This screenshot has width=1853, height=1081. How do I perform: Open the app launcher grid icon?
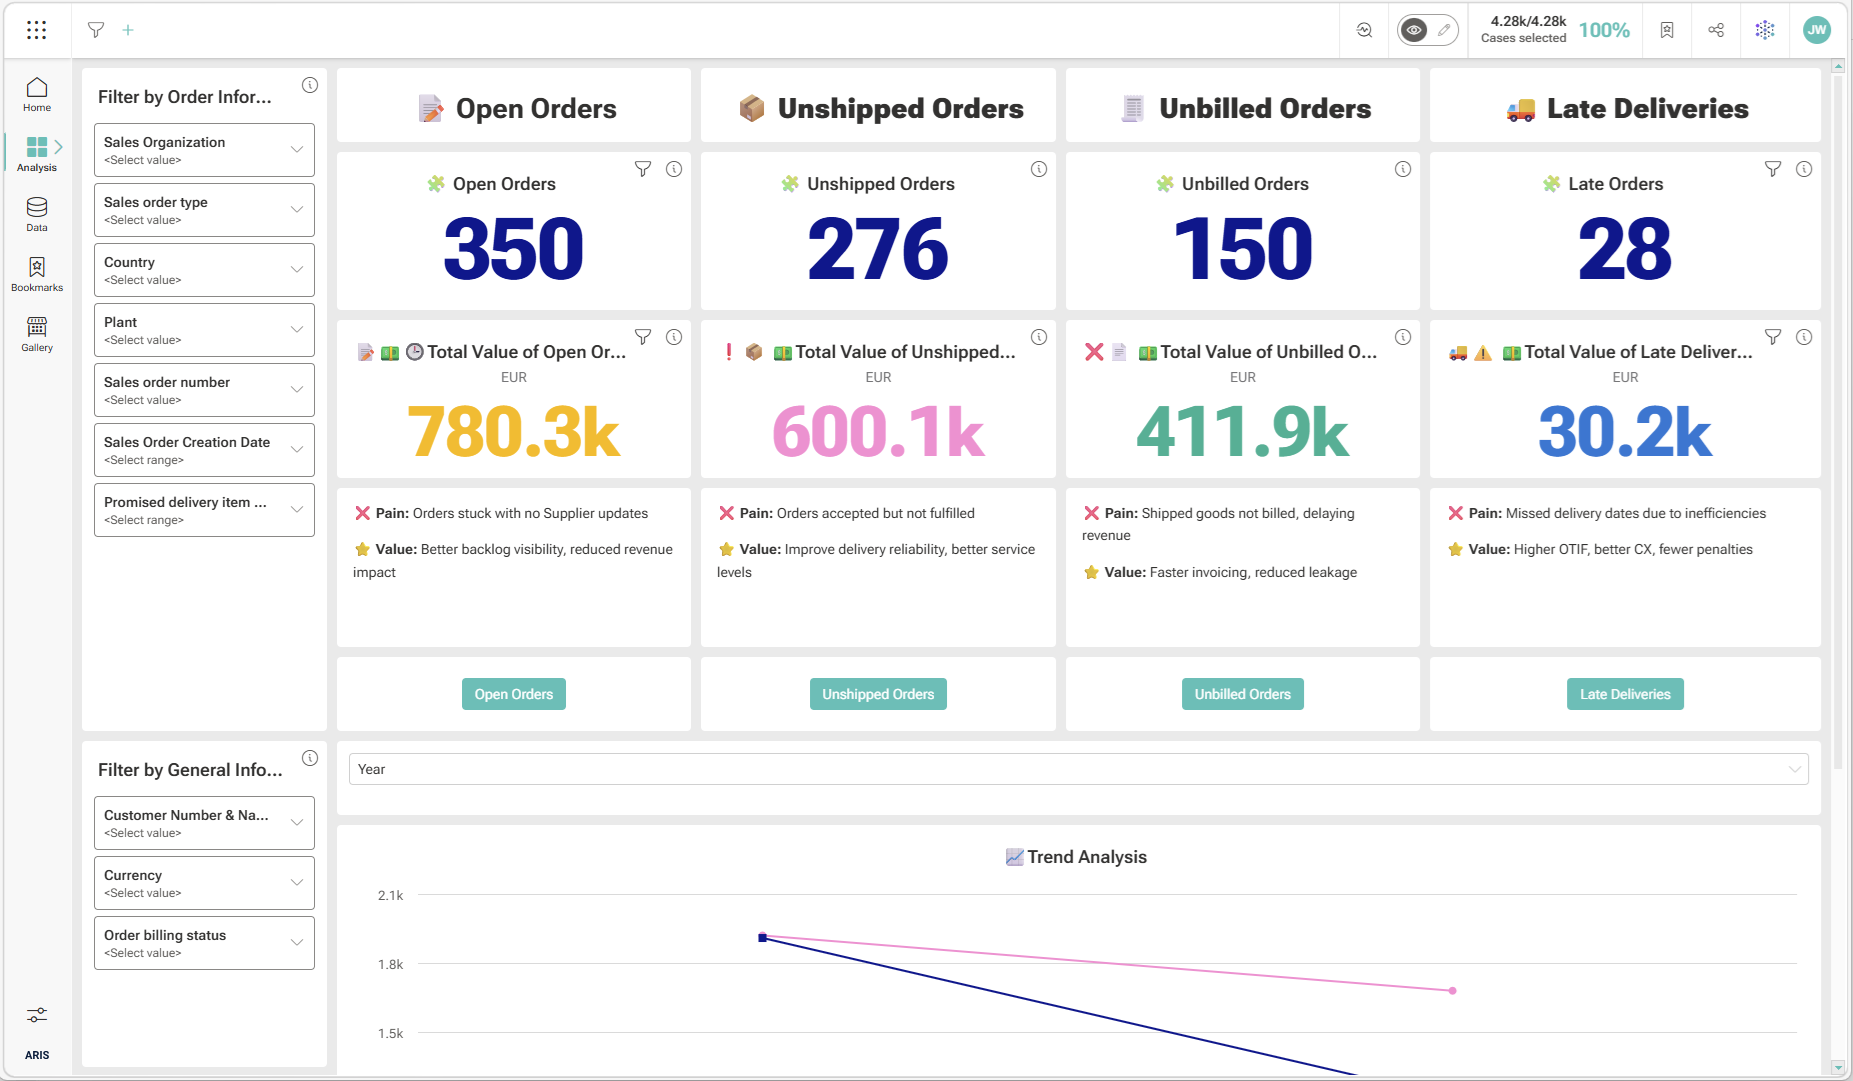pos(36,30)
